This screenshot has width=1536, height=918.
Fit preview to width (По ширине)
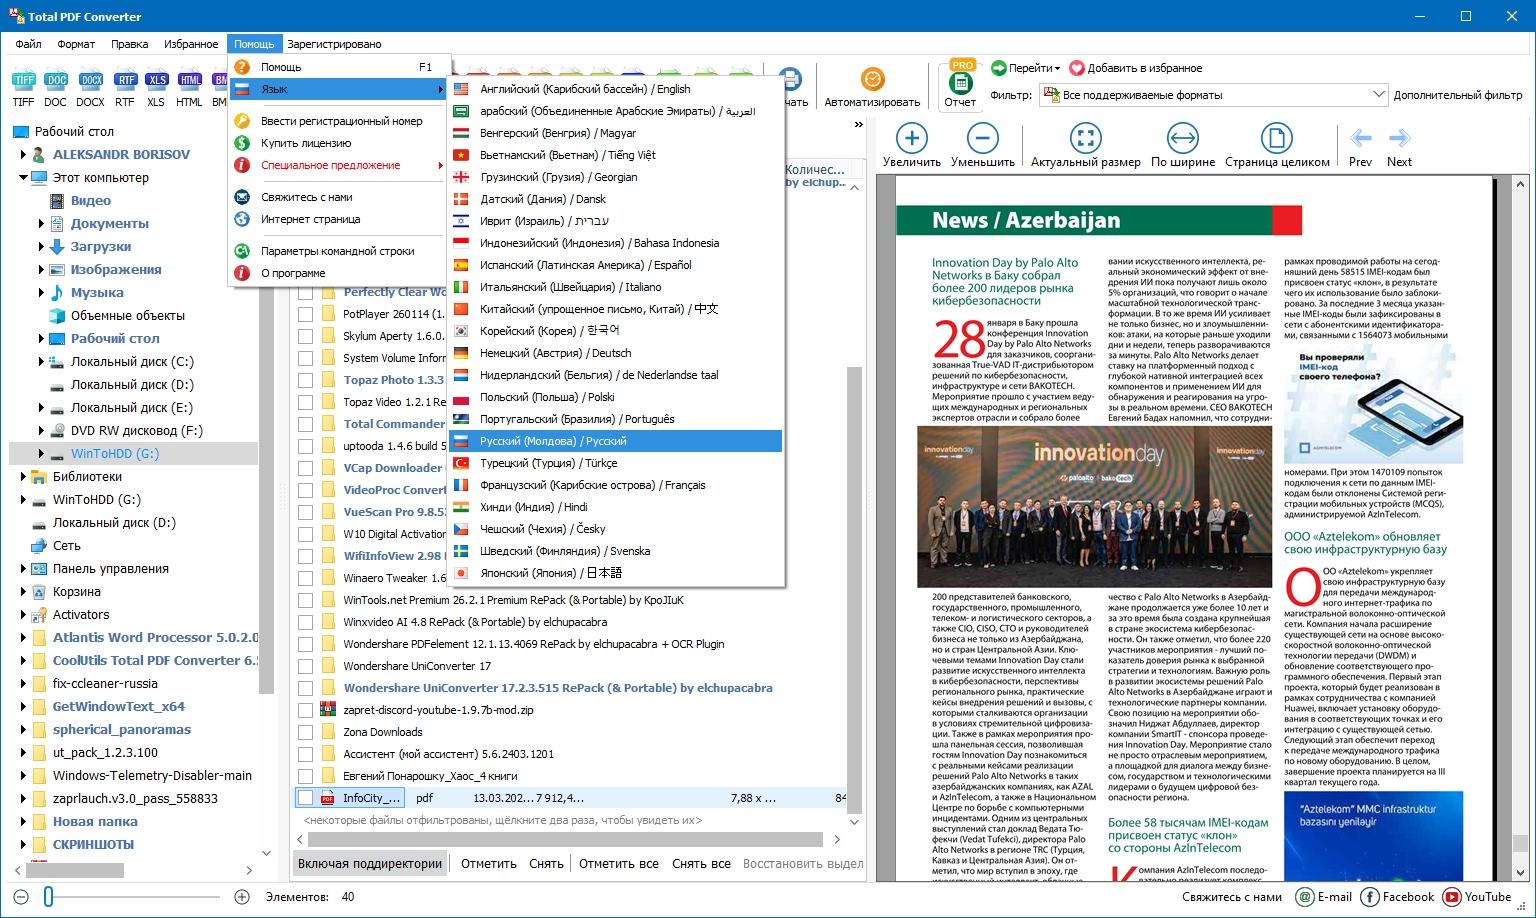tap(1183, 145)
